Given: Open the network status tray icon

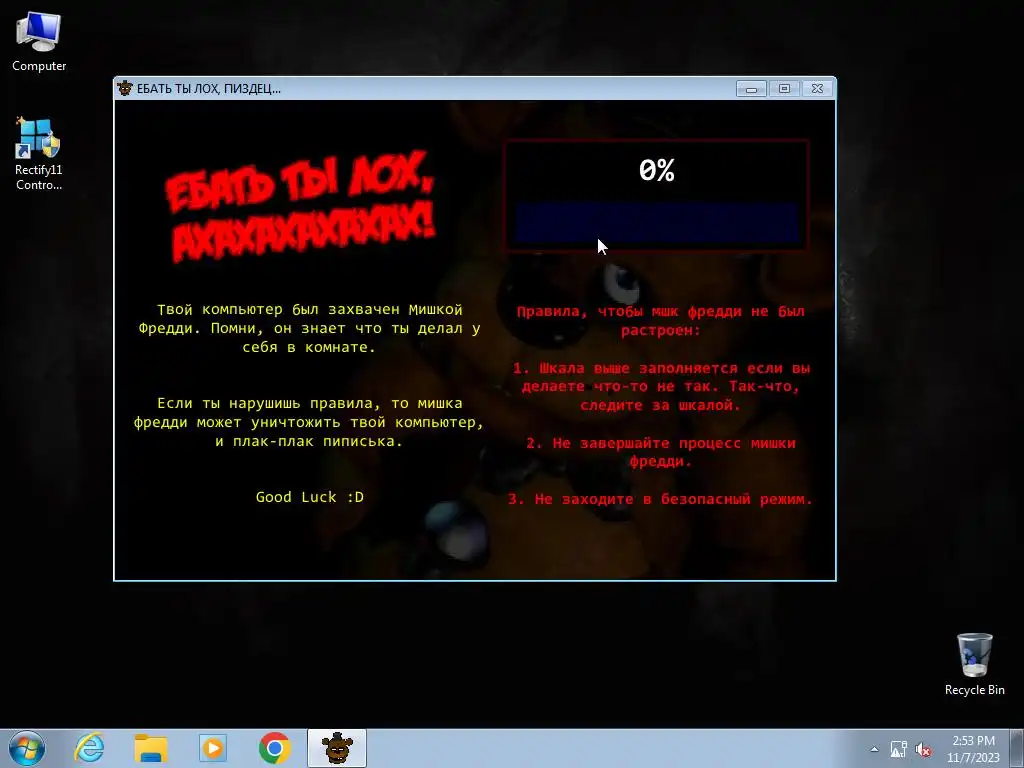Looking at the screenshot, I should tap(899, 749).
